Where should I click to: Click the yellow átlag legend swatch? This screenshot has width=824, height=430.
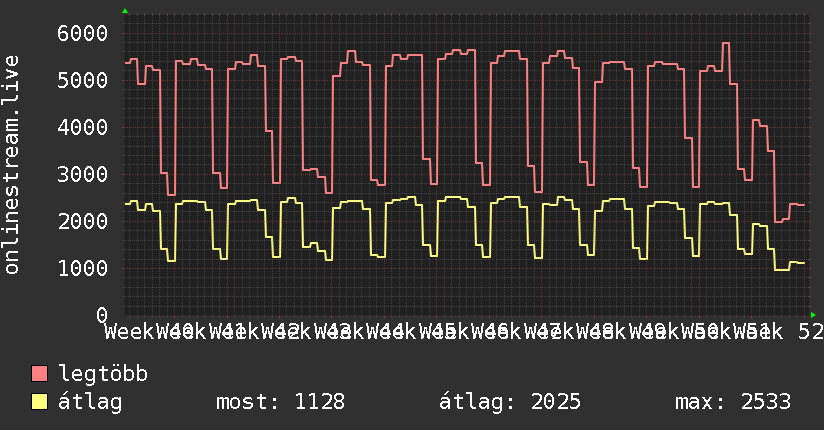[39, 402]
